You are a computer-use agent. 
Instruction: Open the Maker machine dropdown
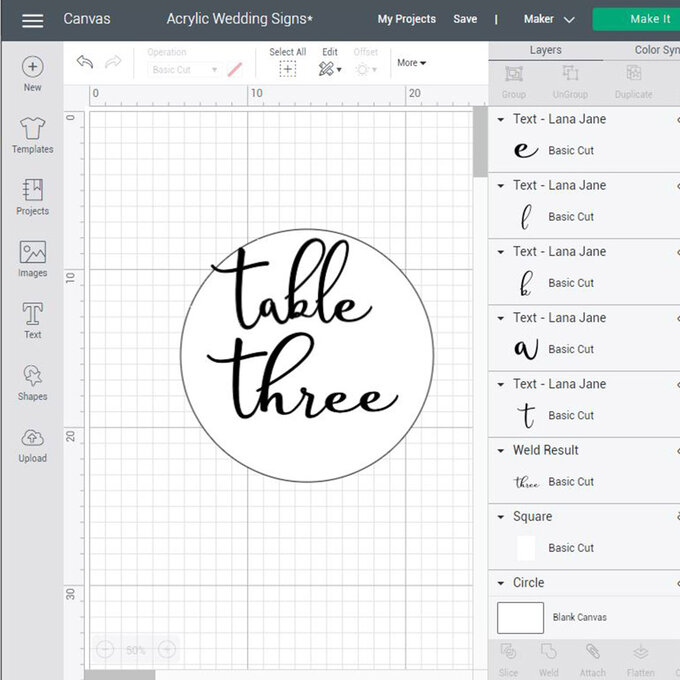coord(549,19)
